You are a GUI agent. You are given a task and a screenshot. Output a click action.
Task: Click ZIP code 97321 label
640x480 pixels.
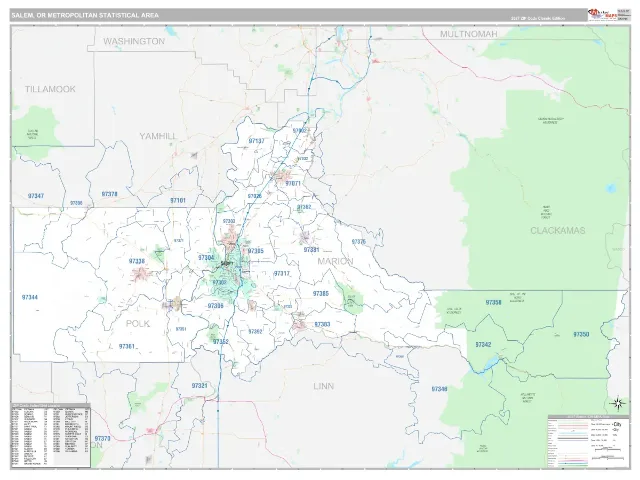pyautogui.click(x=200, y=386)
